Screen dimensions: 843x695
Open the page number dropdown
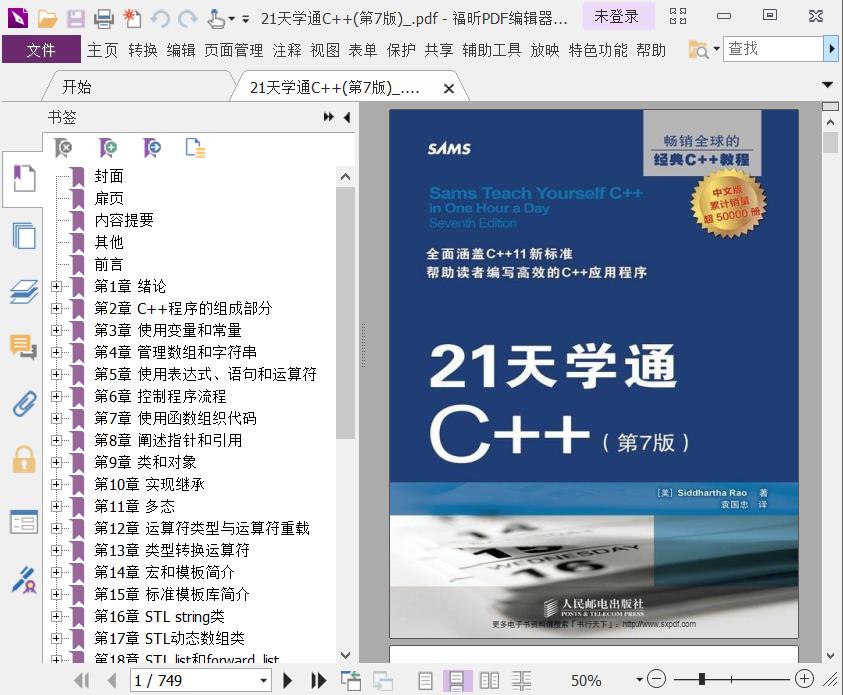click(x=263, y=681)
